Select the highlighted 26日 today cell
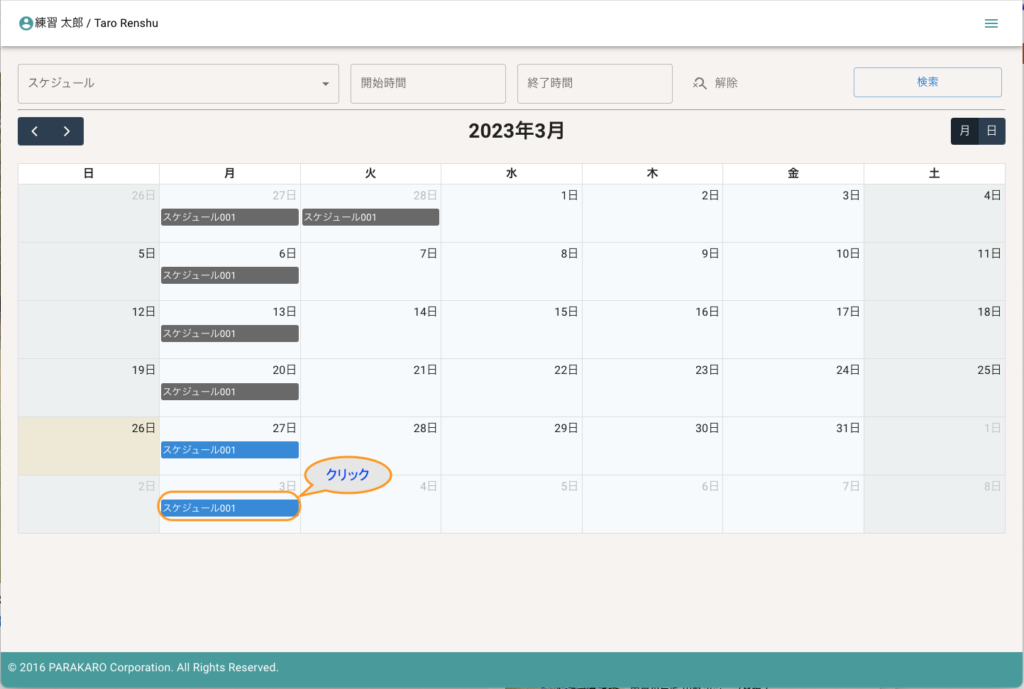The image size is (1024, 689). 88,446
